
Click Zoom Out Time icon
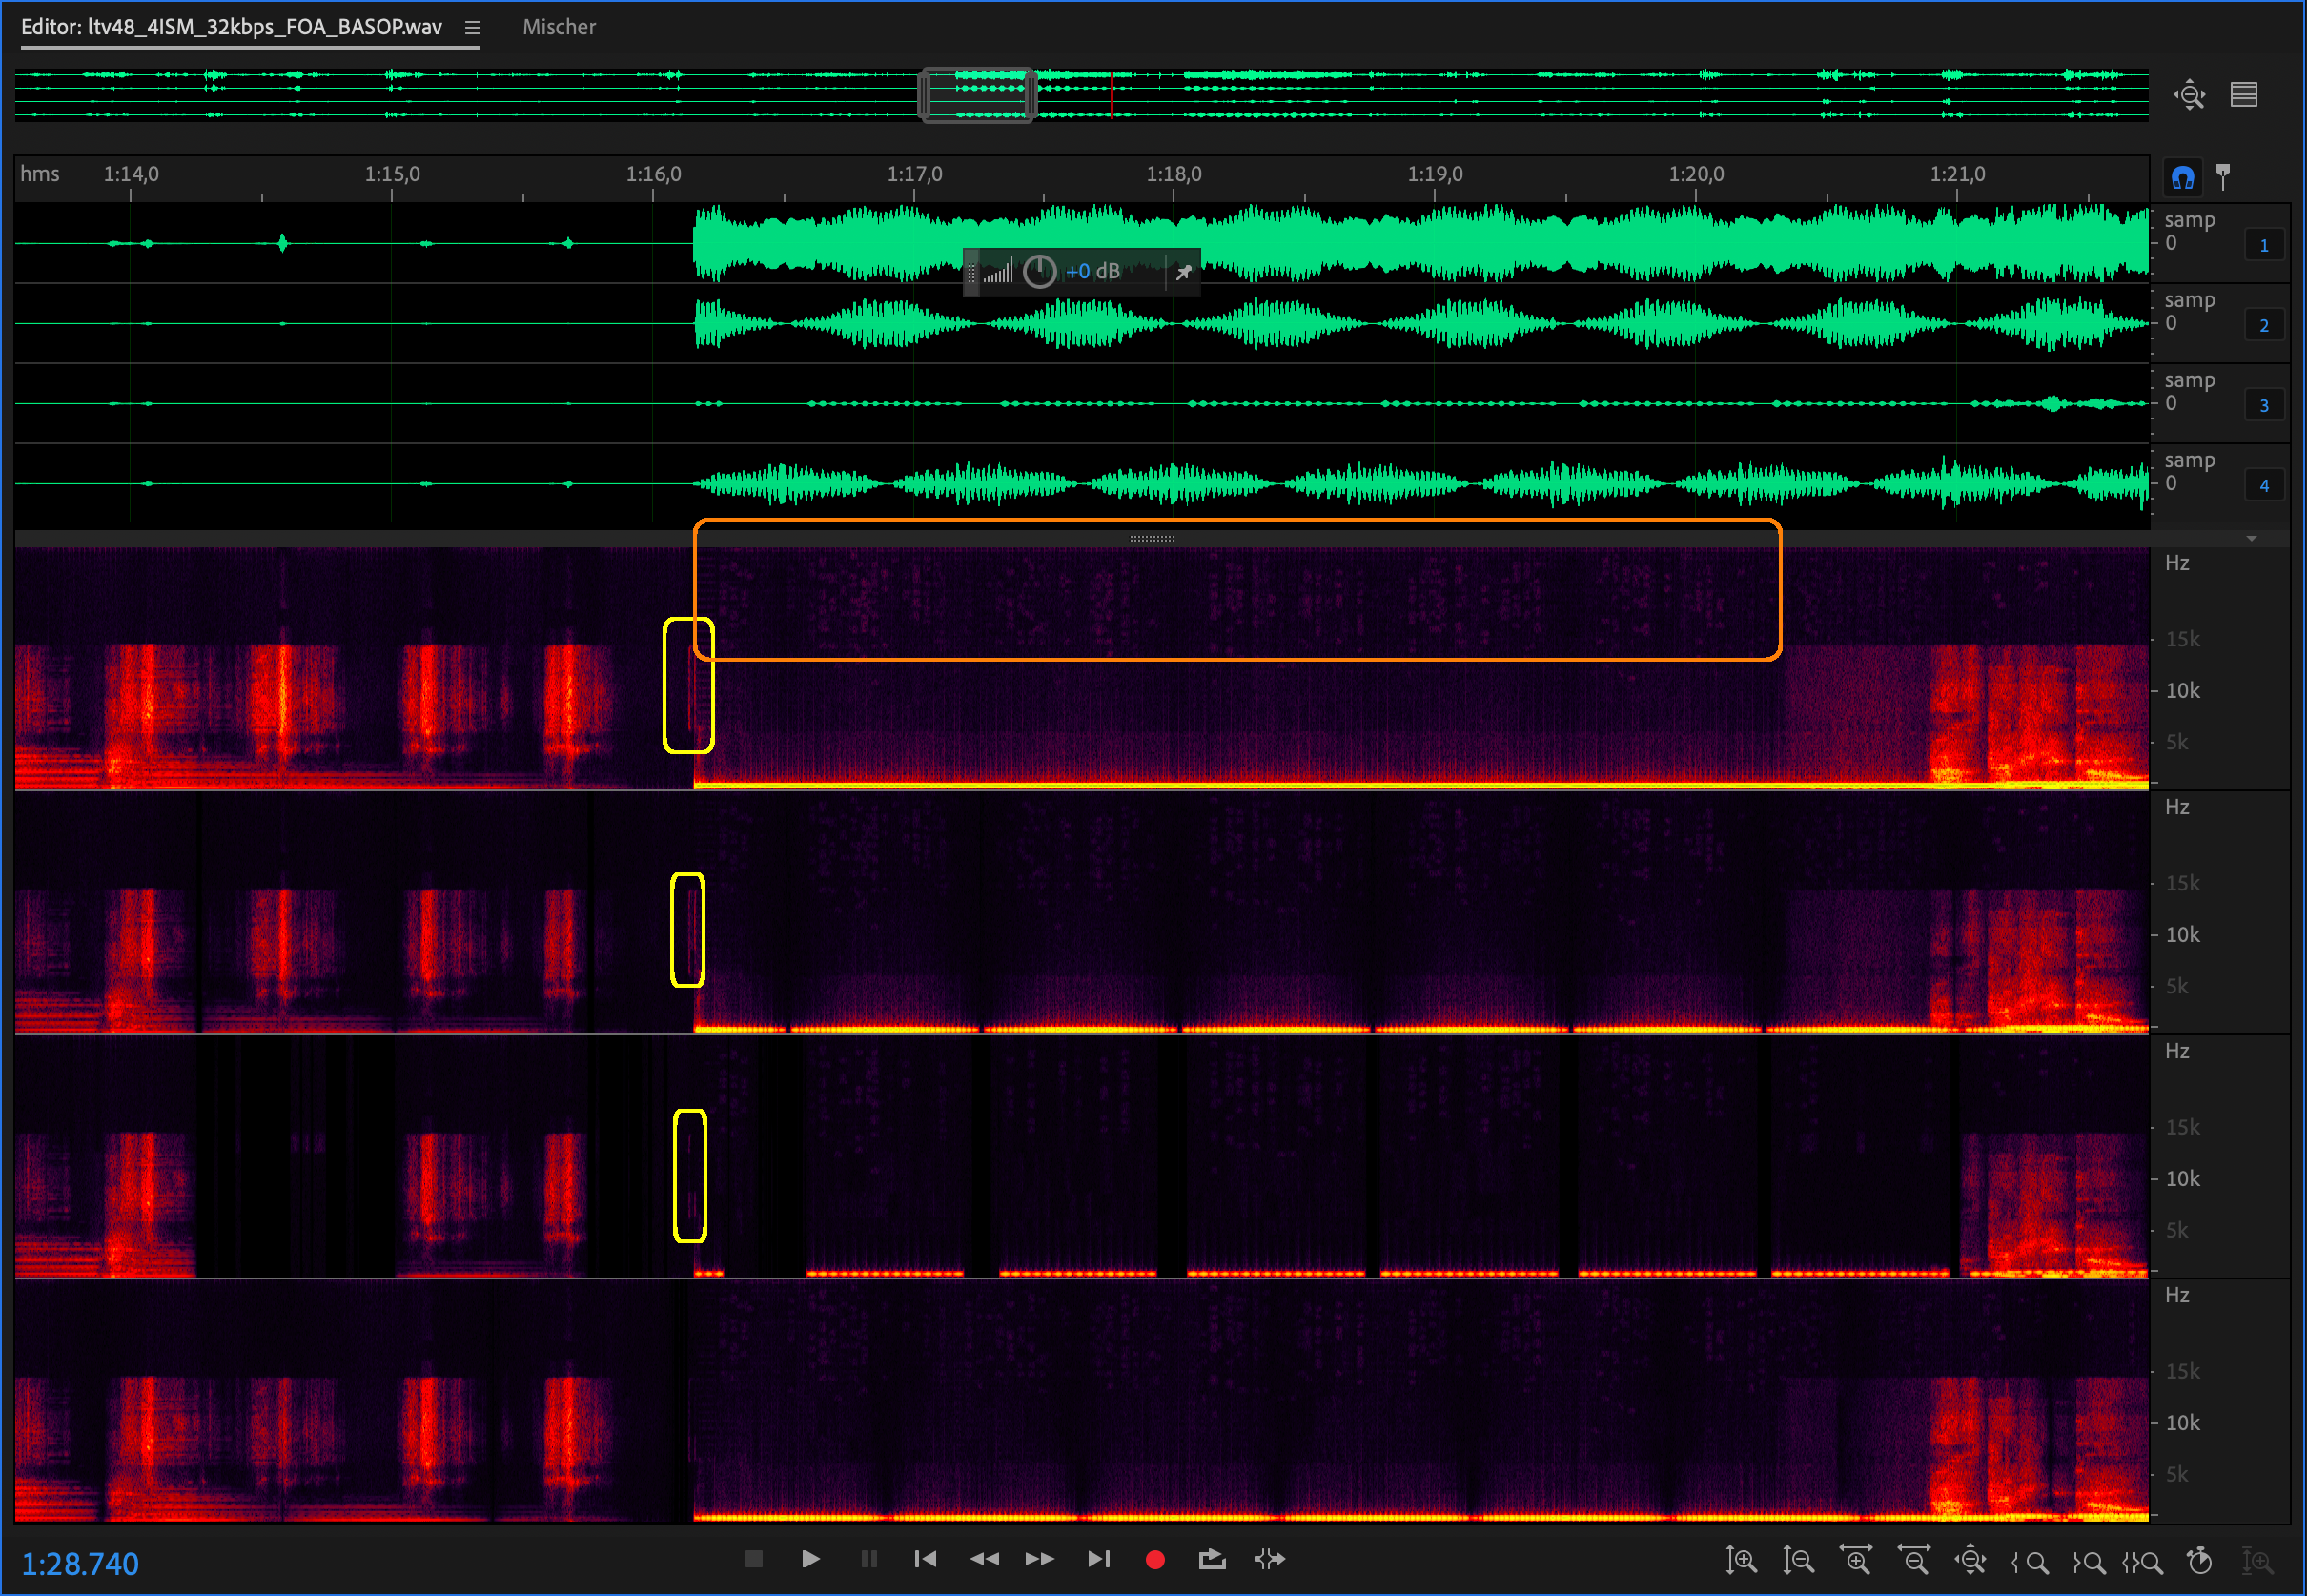1913,1560
